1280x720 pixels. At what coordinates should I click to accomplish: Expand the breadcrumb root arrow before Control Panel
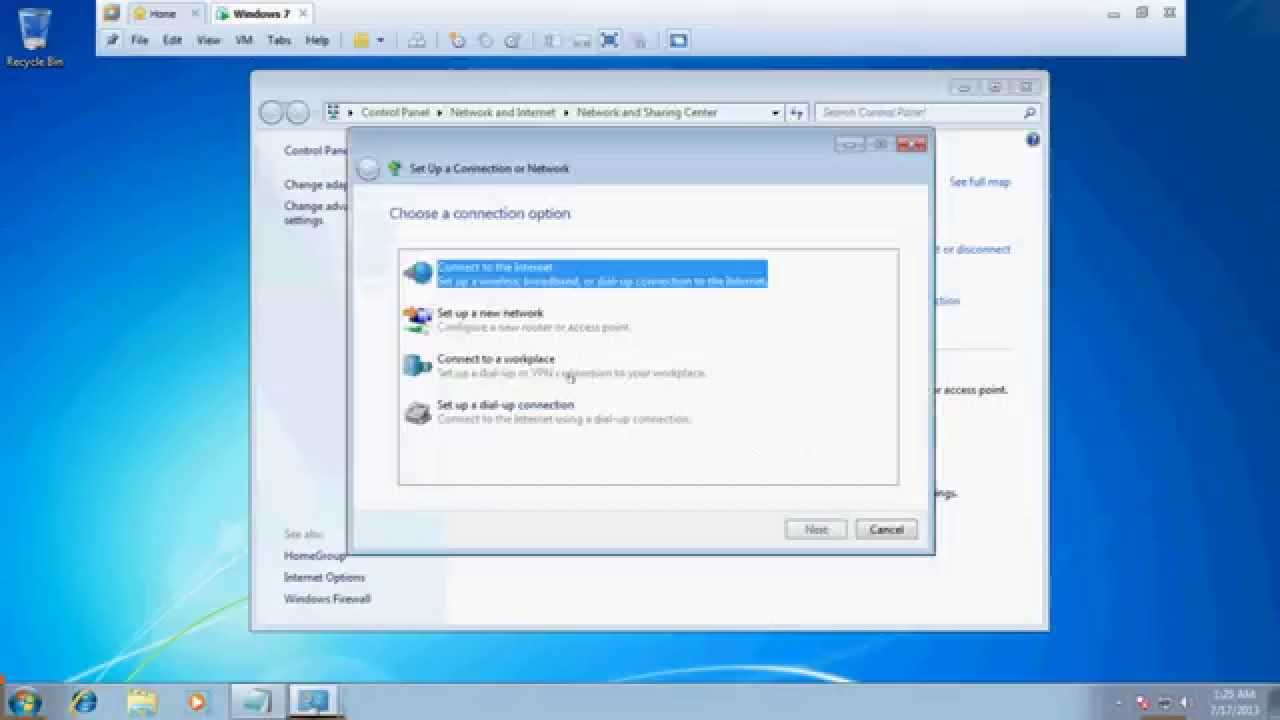pyautogui.click(x=351, y=113)
